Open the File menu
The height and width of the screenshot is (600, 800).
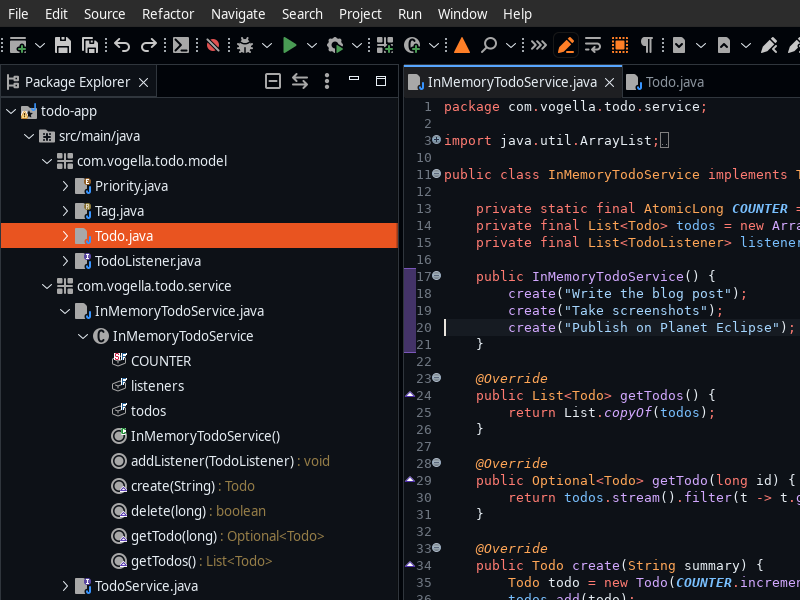pyautogui.click(x=18, y=14)
